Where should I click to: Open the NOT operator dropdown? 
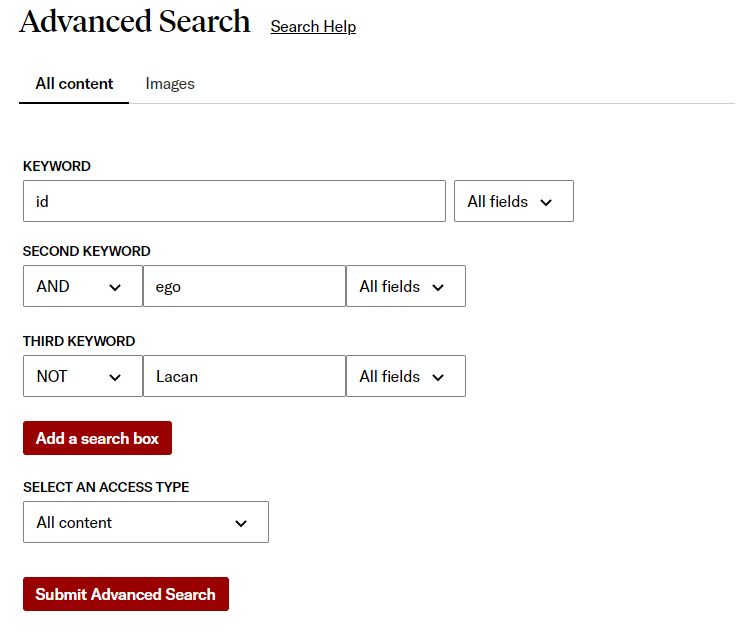pos(82,376)
